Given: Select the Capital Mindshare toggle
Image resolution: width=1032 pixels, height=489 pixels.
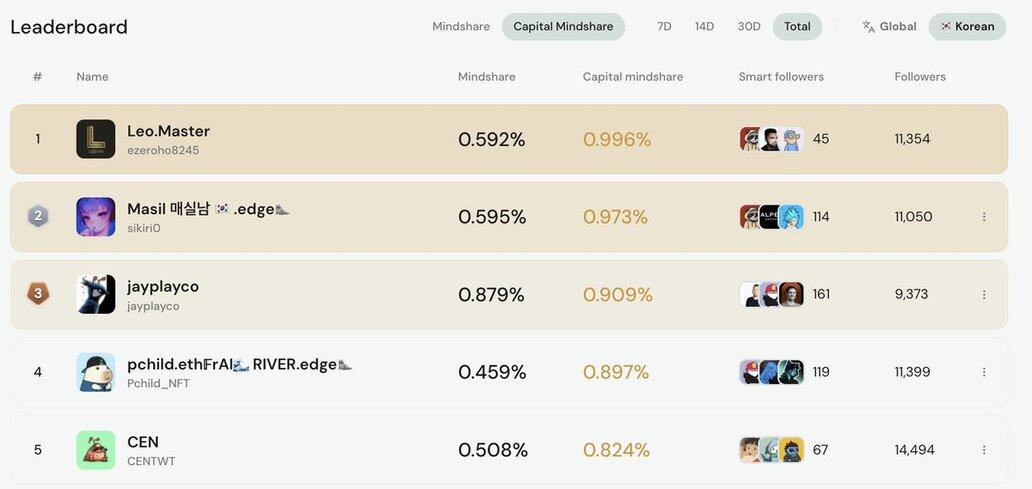Looking at the screenshot, I should point(563,27).
